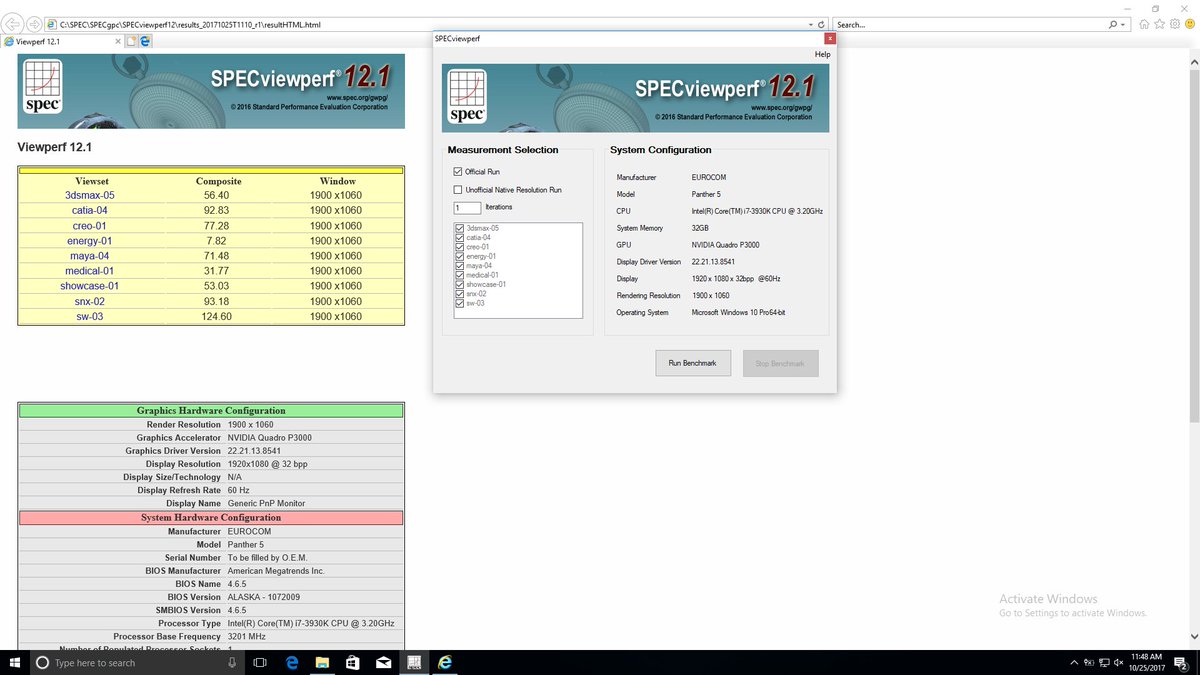Open the showcase-01 viewset link in results table
This screenshot has width=1200, height=675.
(90, 286)
